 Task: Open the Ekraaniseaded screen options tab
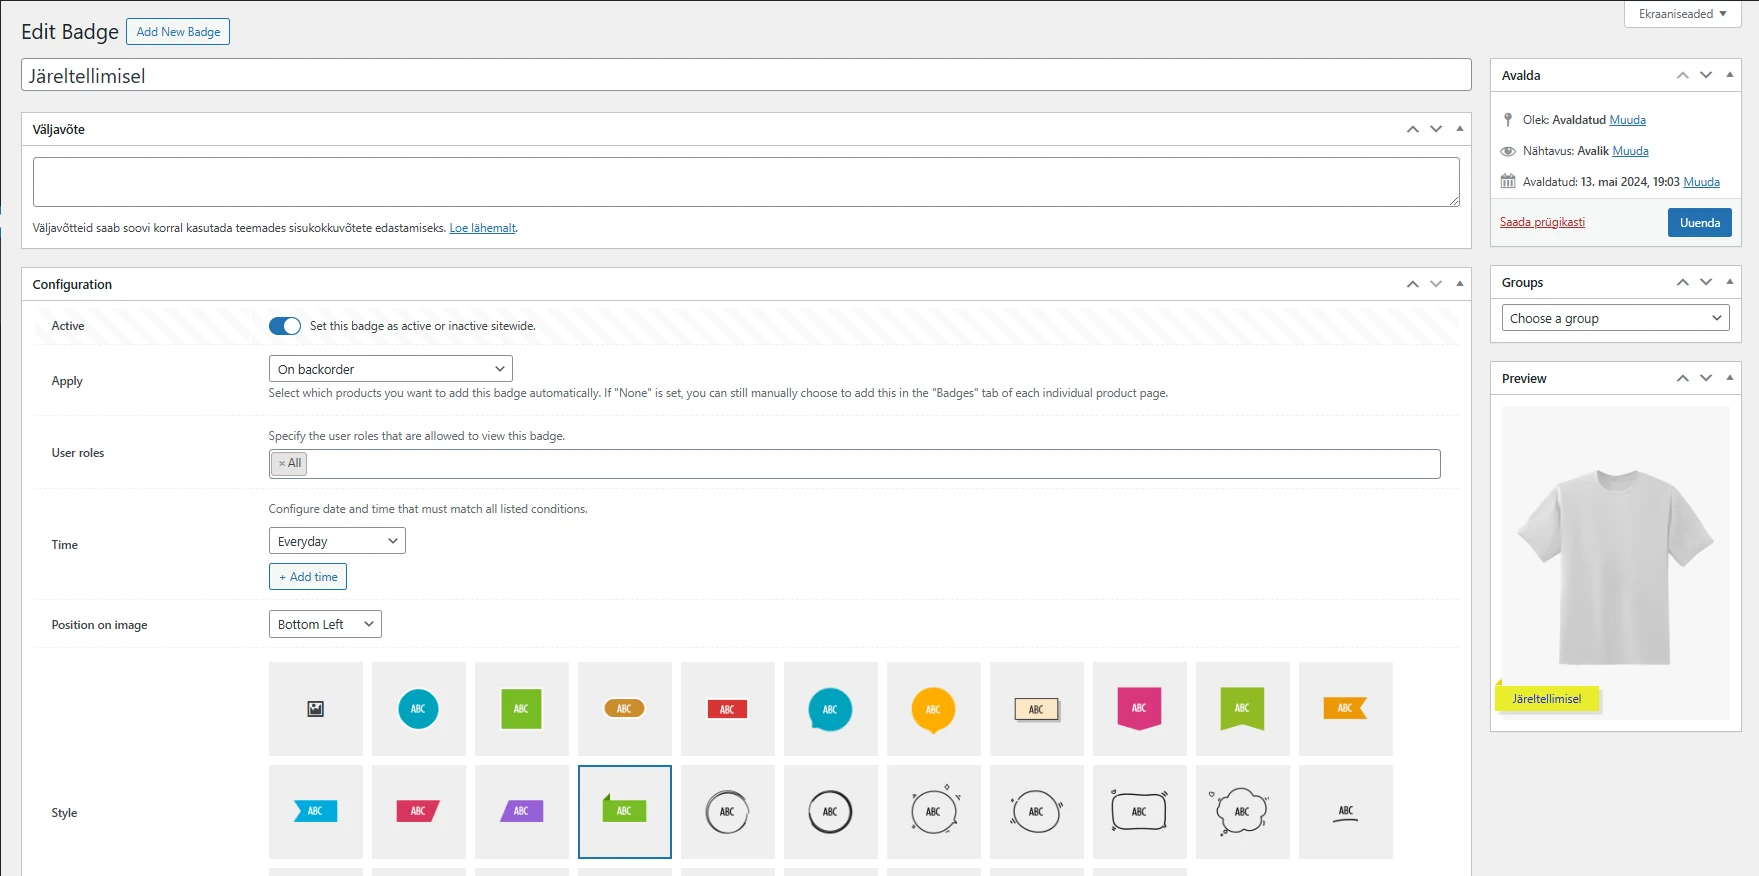click(1682, 14)
